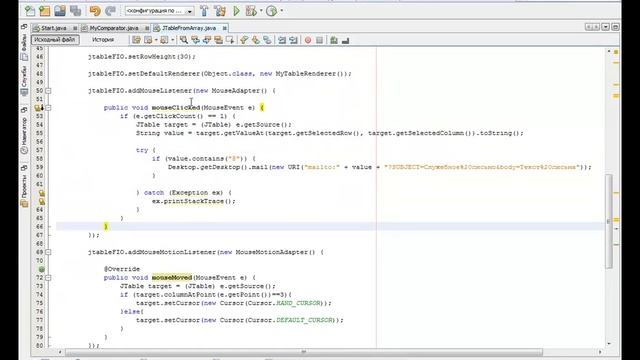Click the Profile Project clock icon
Image resolution: width=640 pixels, height=360 pixels.
pos(271,11)
